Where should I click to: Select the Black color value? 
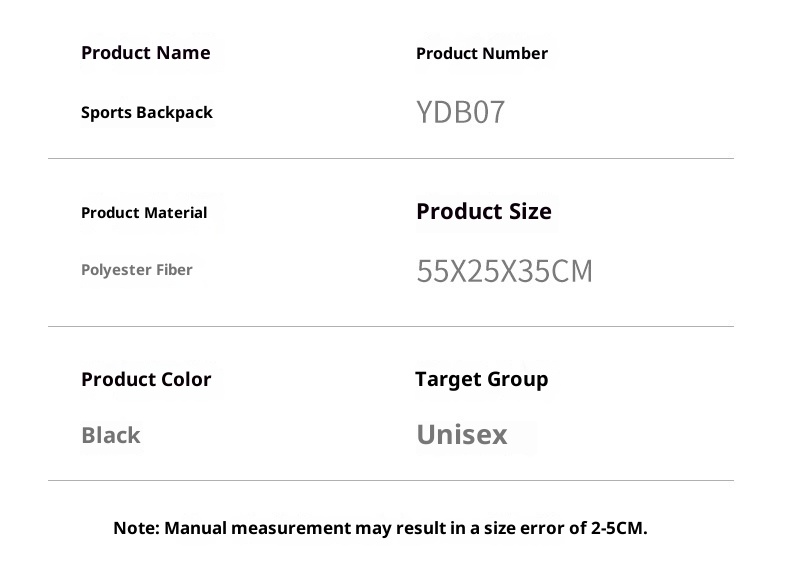click(110, 435)
